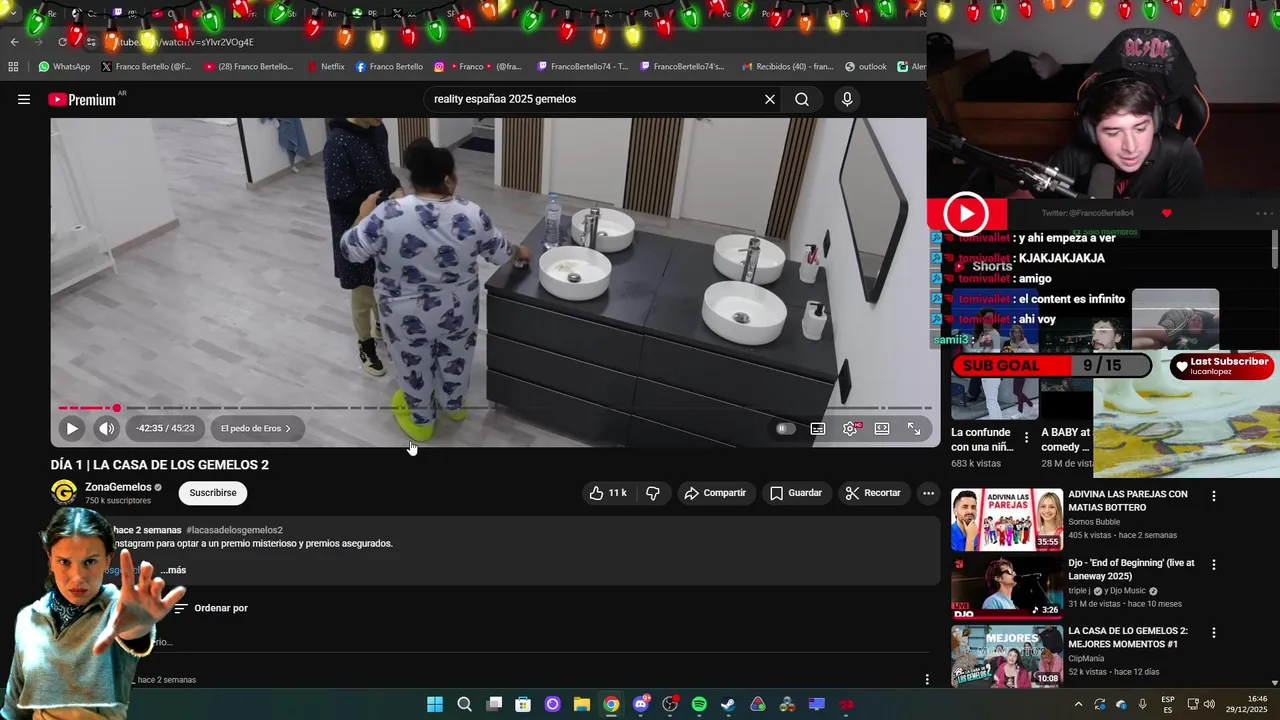The image size is (1280, 720).
Task: Click the red play button on stream overlay
Action: click(x=966, y=214)
